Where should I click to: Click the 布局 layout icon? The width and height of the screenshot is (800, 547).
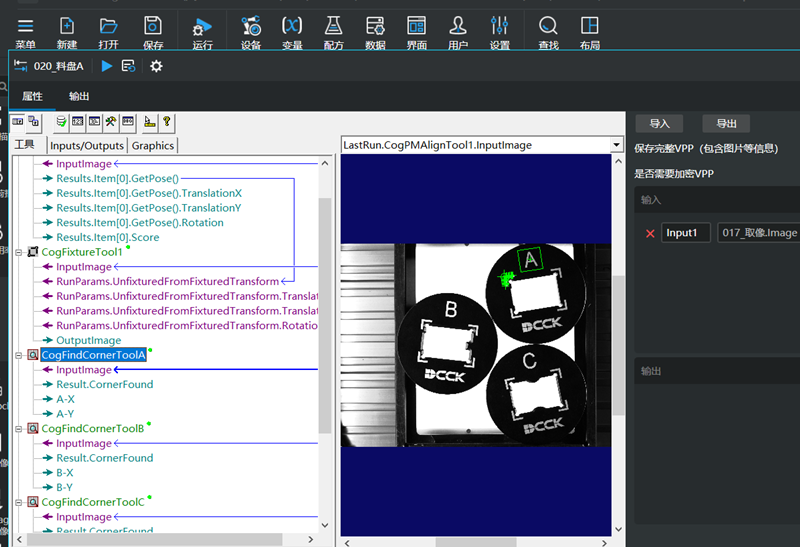coord(589,32)
